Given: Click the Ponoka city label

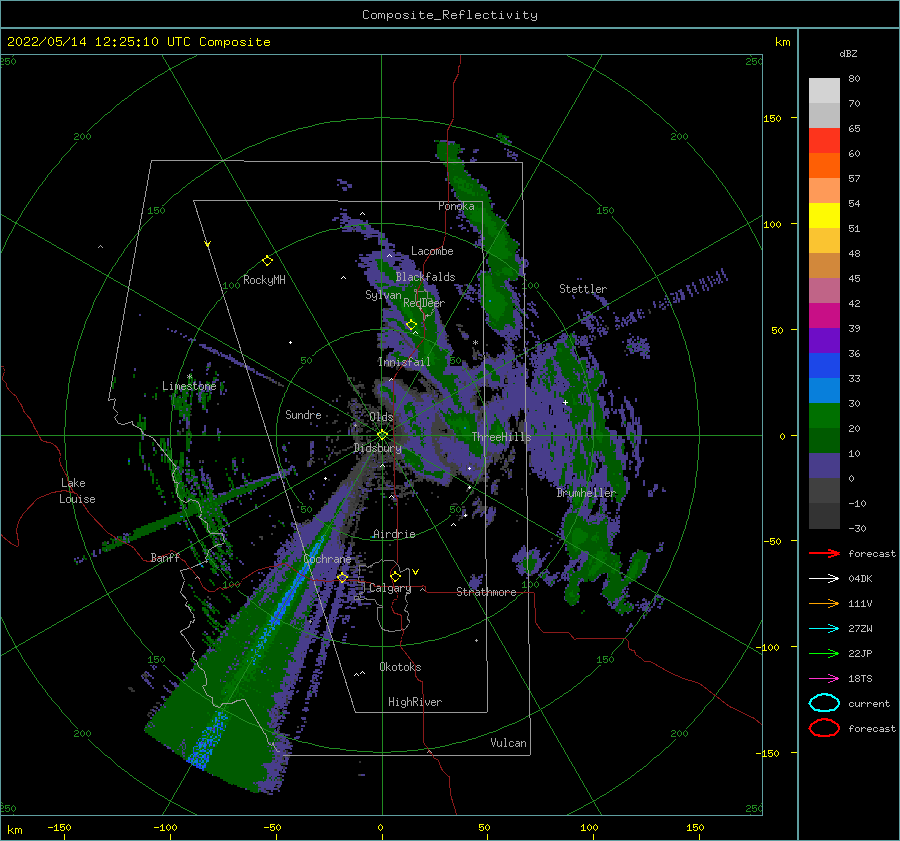Looking at the screenshot, I should tap(456, 206).
